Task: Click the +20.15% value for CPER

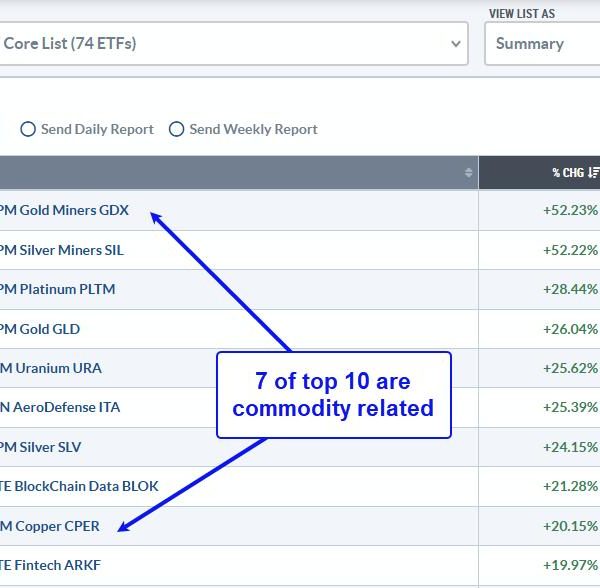Action: click(570, 526)
